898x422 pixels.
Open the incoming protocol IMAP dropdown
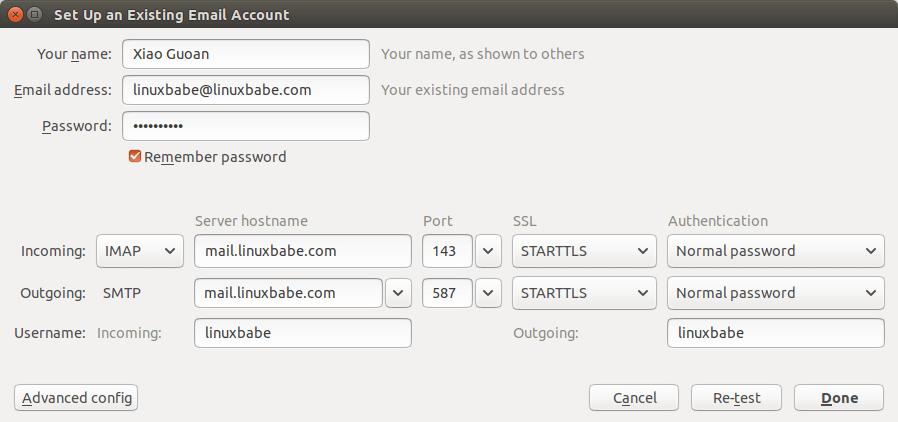click(x=140, y=251)
